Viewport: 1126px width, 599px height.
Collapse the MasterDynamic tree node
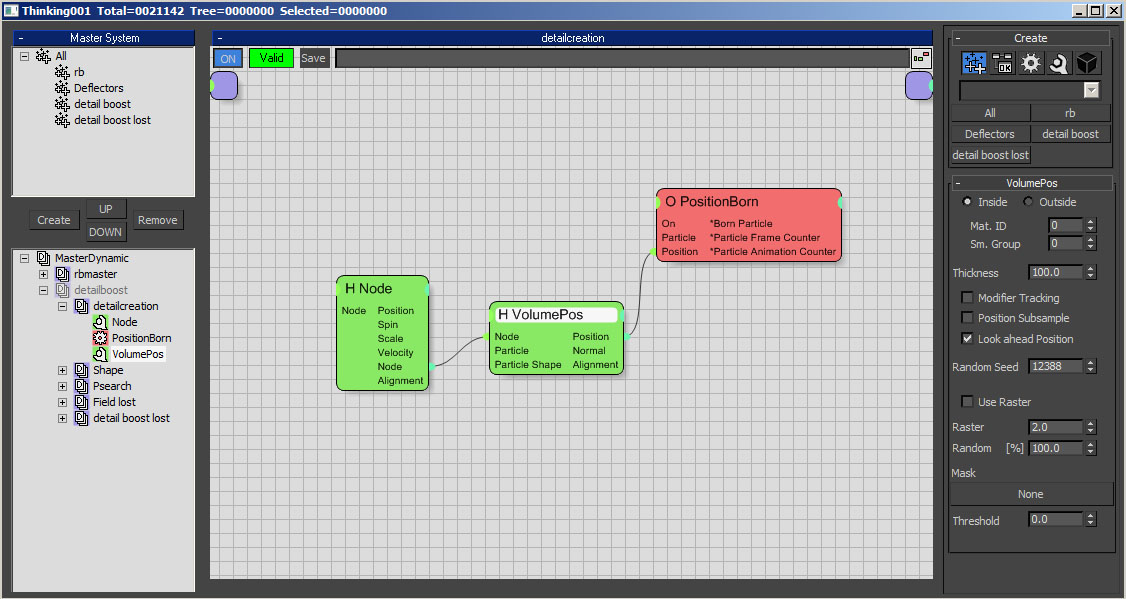[24, 258]
